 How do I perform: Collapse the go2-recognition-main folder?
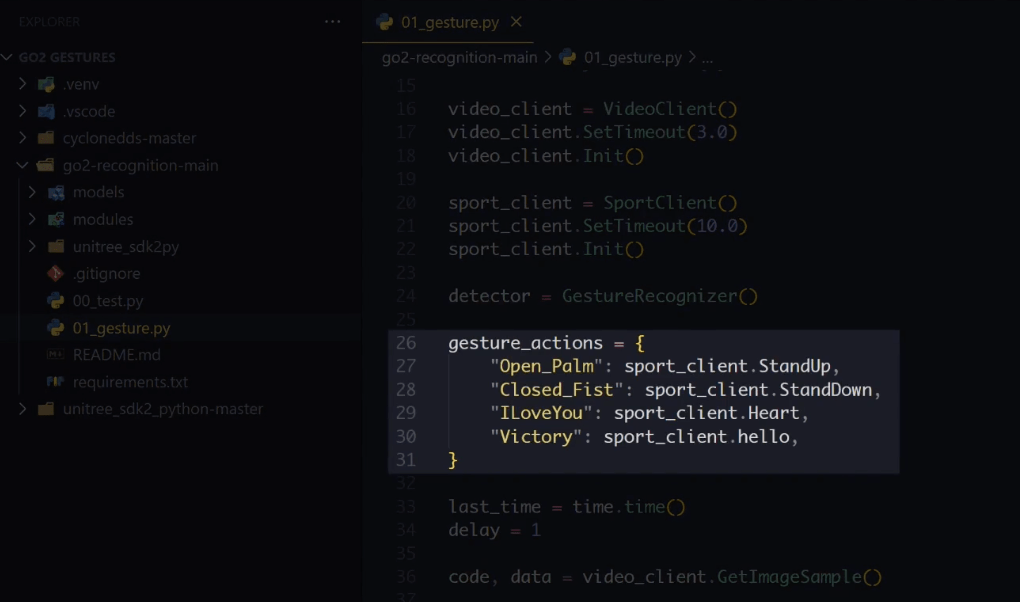(x=23, y=166)
